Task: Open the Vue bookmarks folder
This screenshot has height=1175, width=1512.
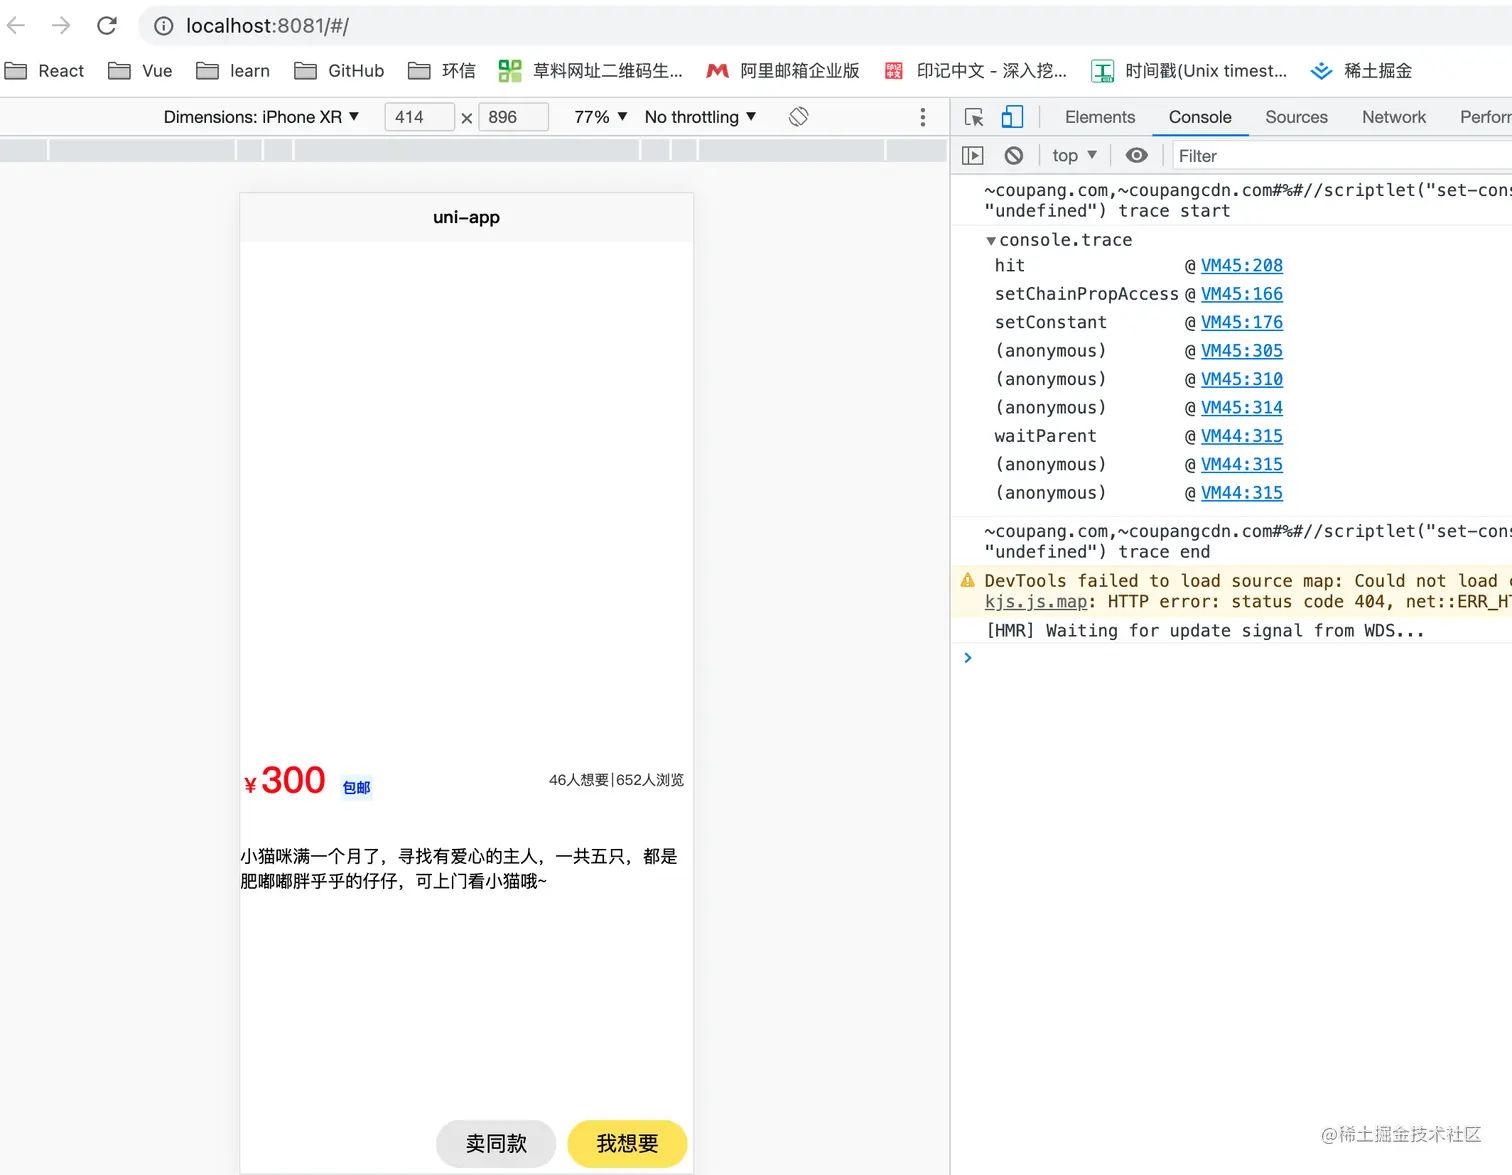Action: point(140,71)
